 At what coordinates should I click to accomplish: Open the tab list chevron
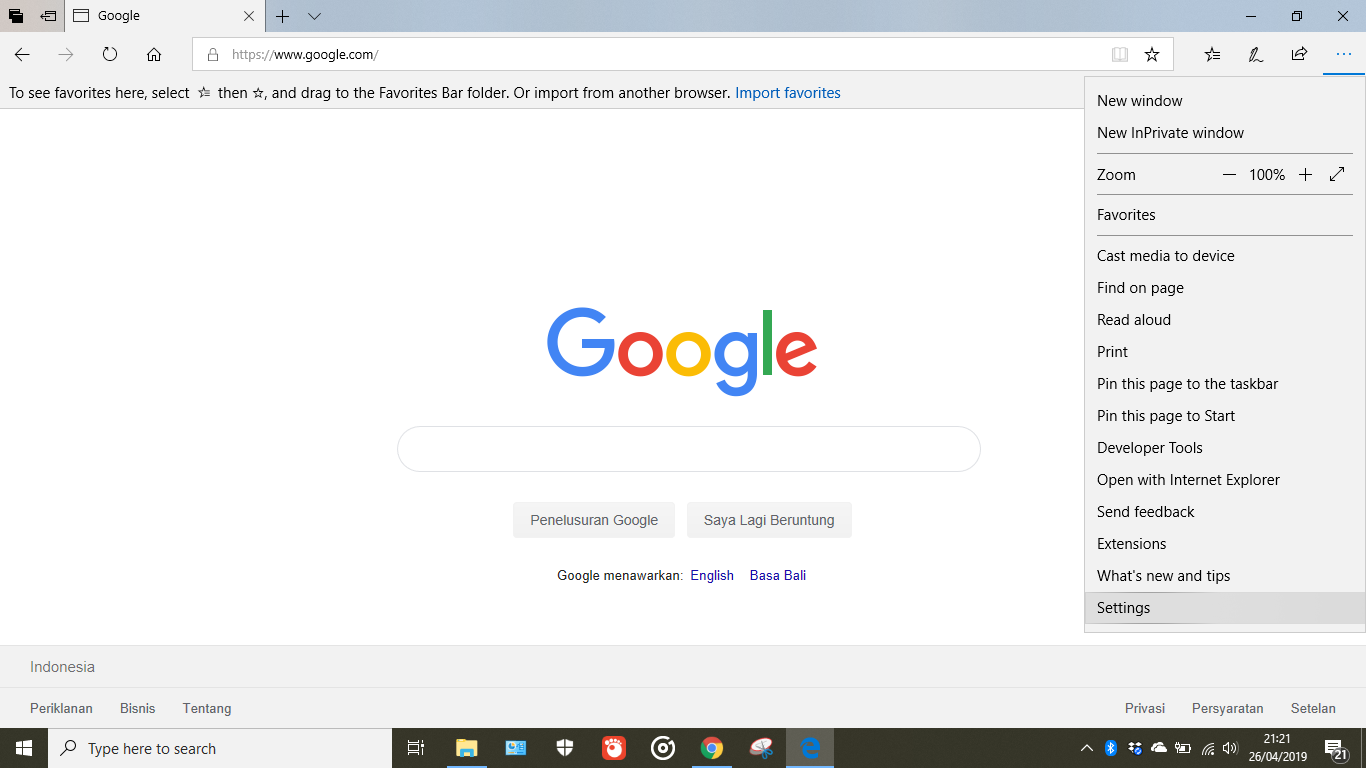pyautogui.click(x=314, y=17)
